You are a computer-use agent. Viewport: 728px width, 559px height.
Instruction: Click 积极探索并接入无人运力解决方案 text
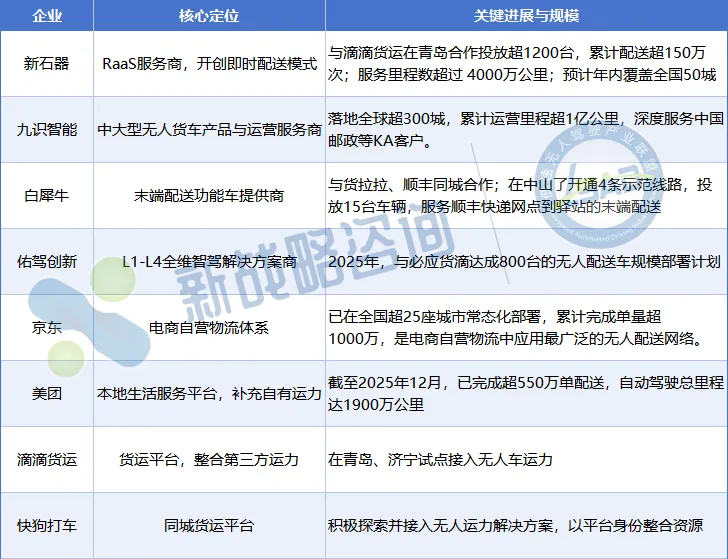click(515, 526)
